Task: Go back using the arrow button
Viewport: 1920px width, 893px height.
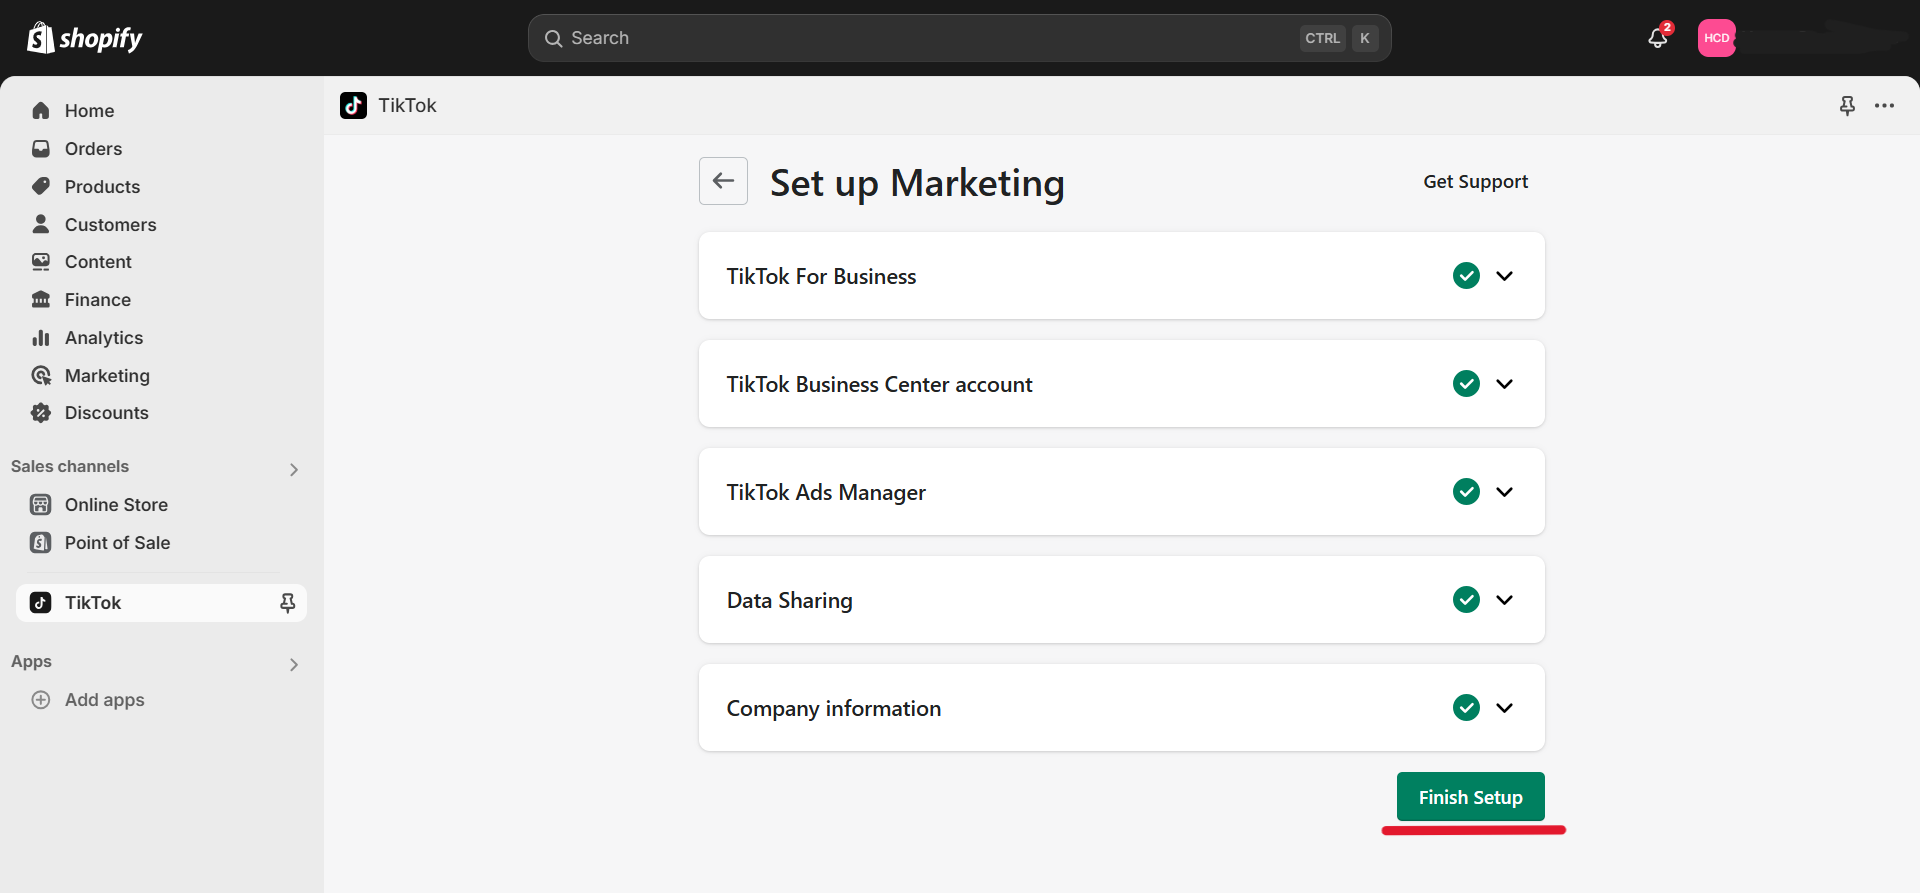Action: (x=723, y=181)
